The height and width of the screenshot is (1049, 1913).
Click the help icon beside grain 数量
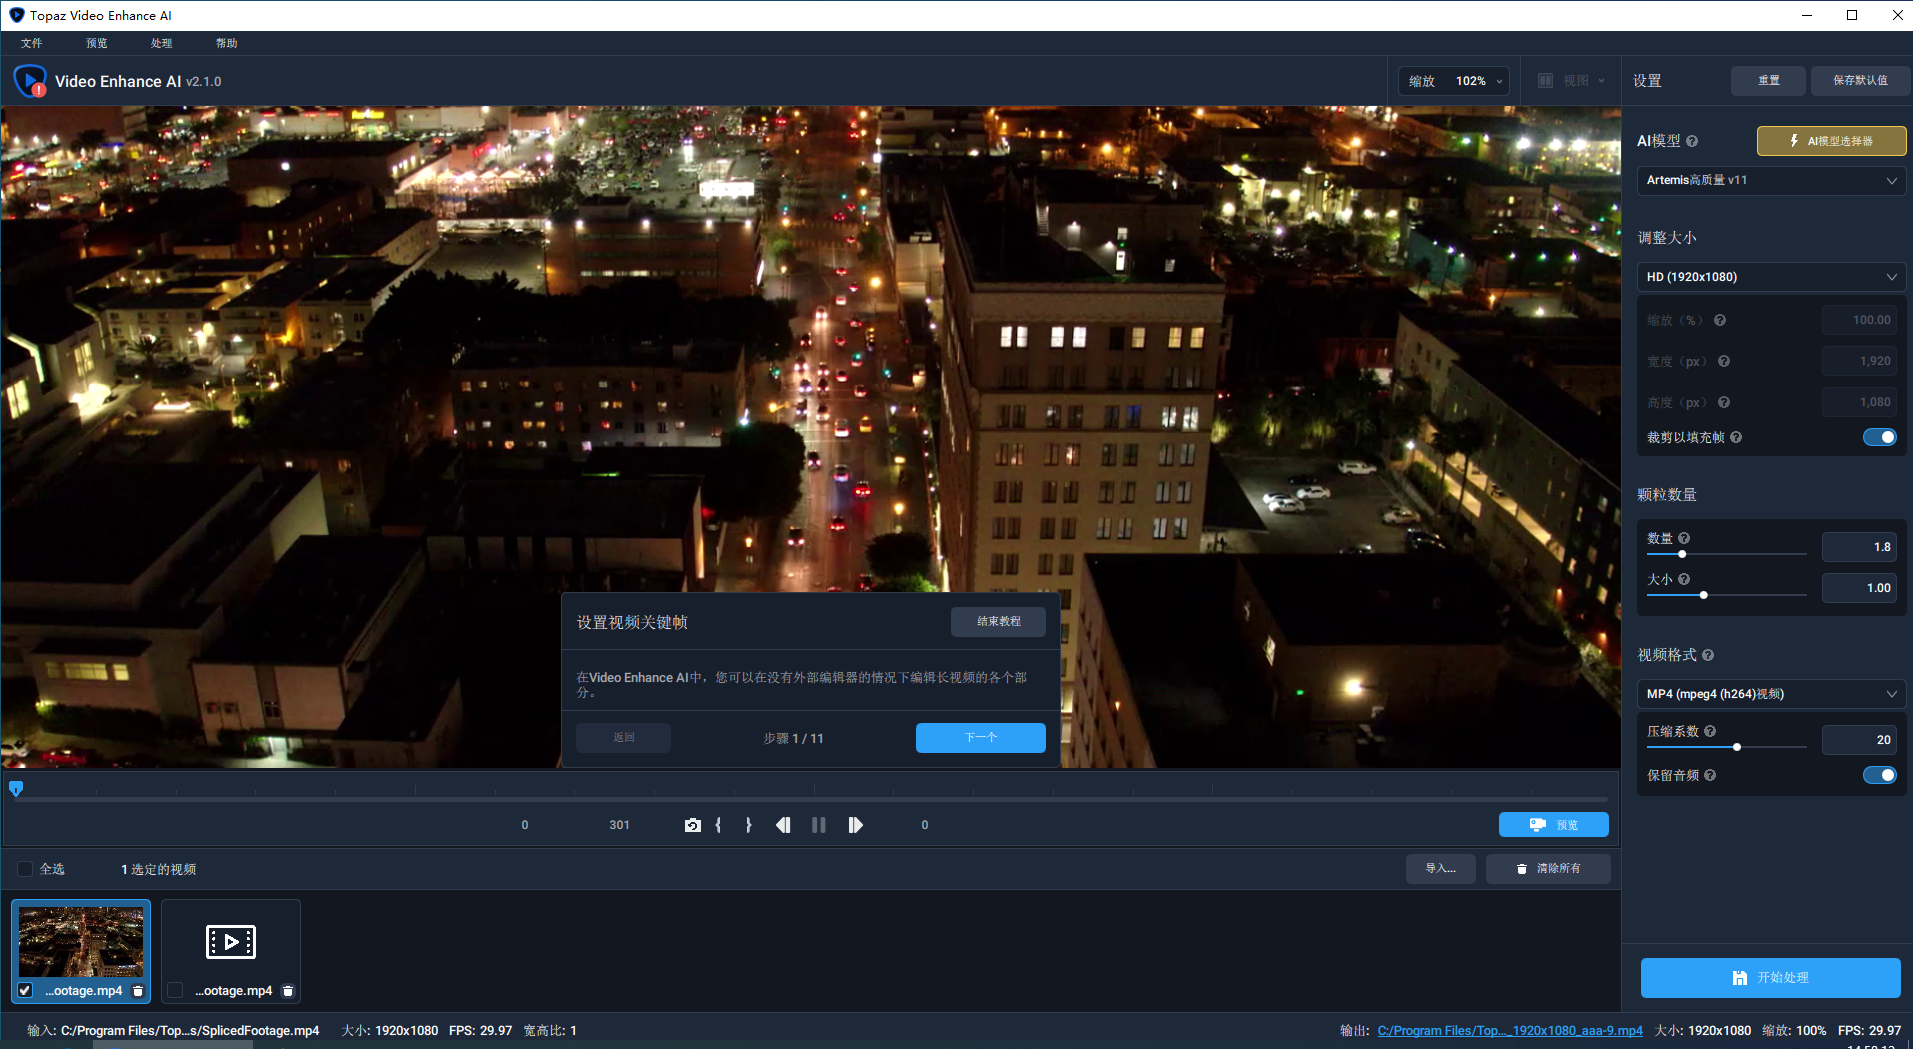(1684, 538)
